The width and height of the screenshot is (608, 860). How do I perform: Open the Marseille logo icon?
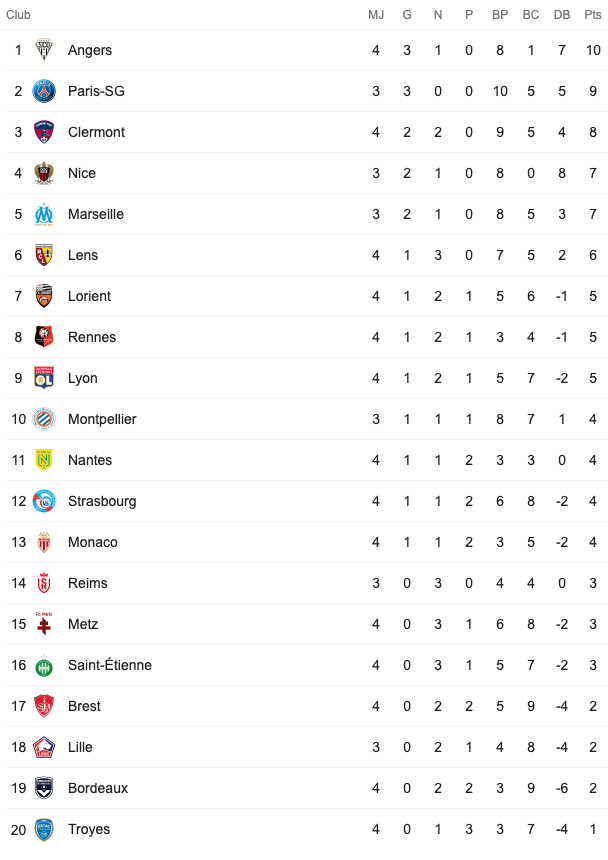point(44,214)
